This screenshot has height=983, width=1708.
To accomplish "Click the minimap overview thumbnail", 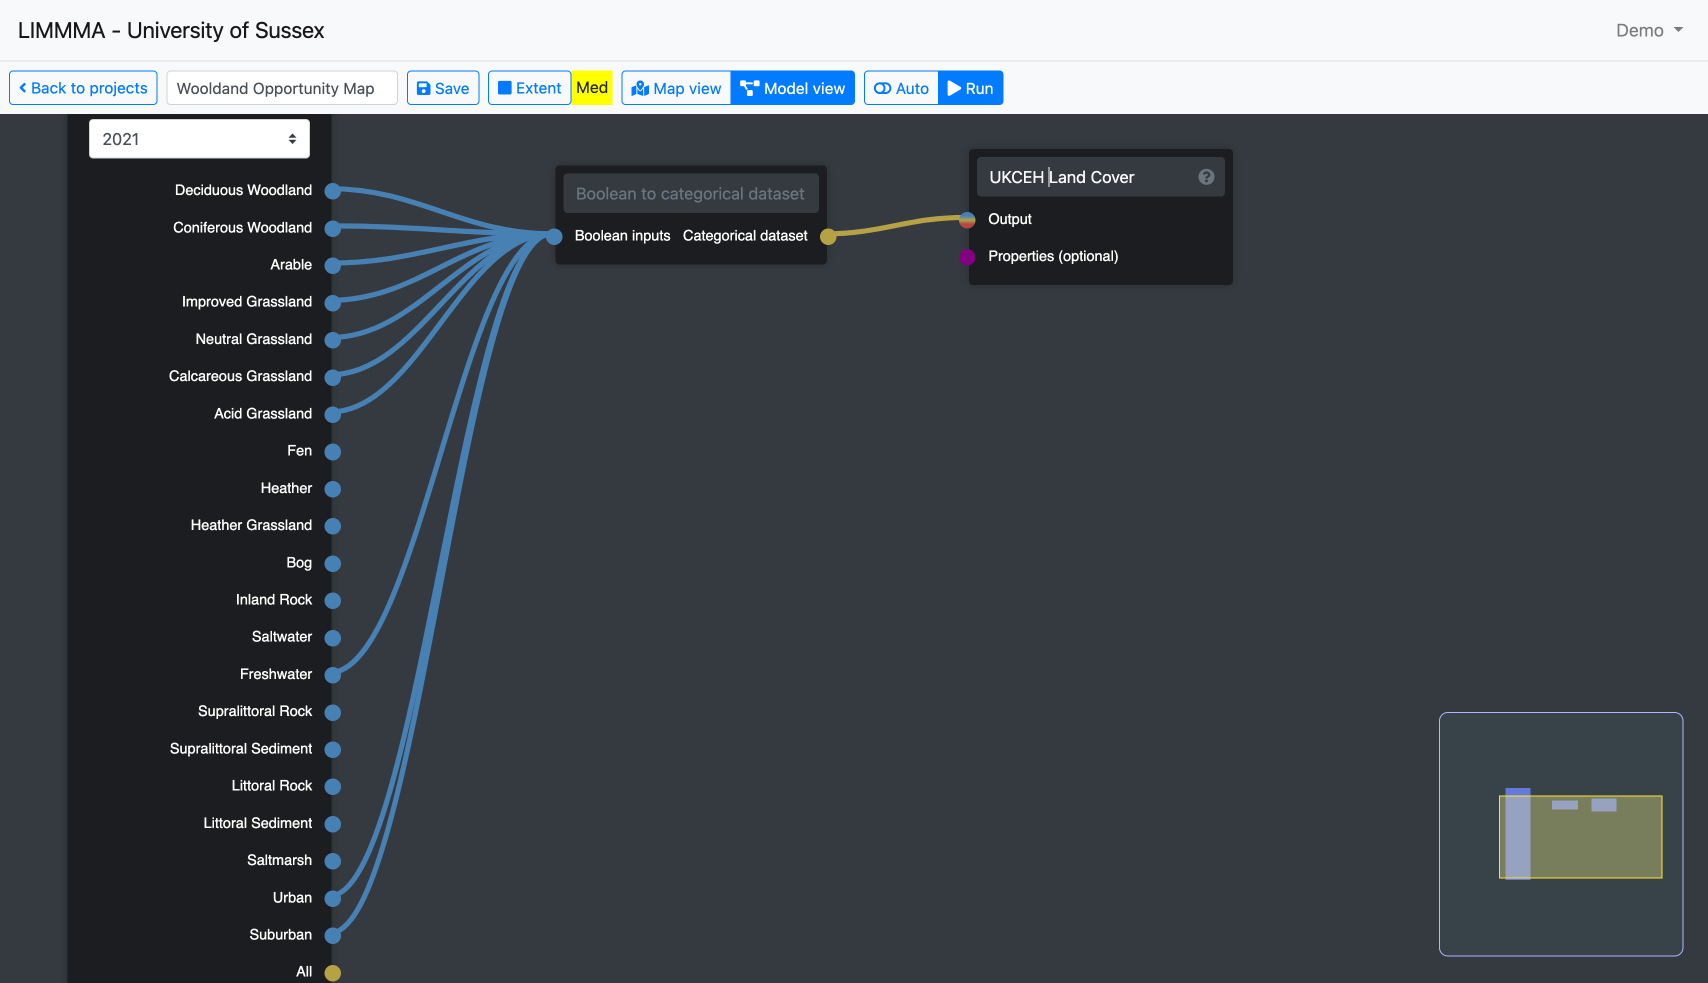I will point(1560,834).
